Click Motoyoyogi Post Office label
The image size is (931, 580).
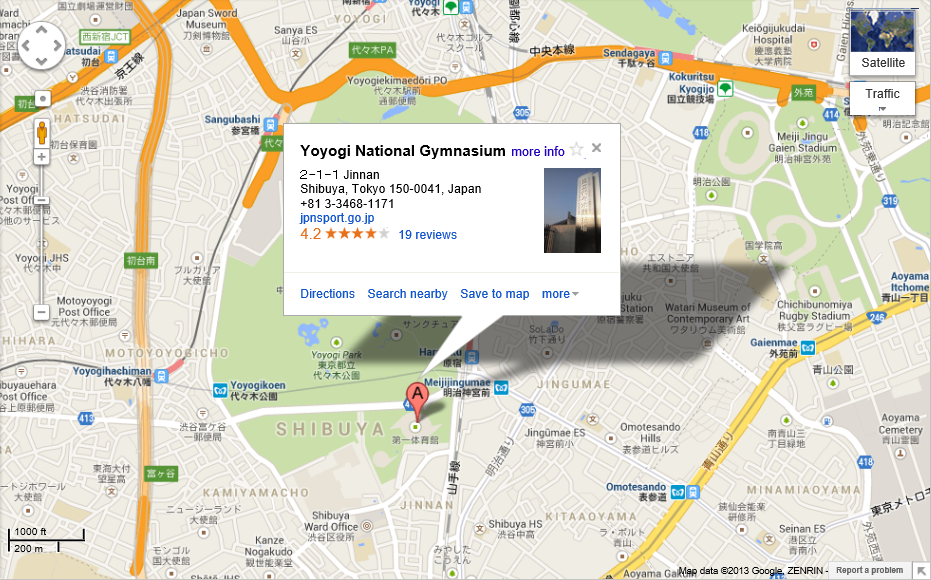coord(84,311)
